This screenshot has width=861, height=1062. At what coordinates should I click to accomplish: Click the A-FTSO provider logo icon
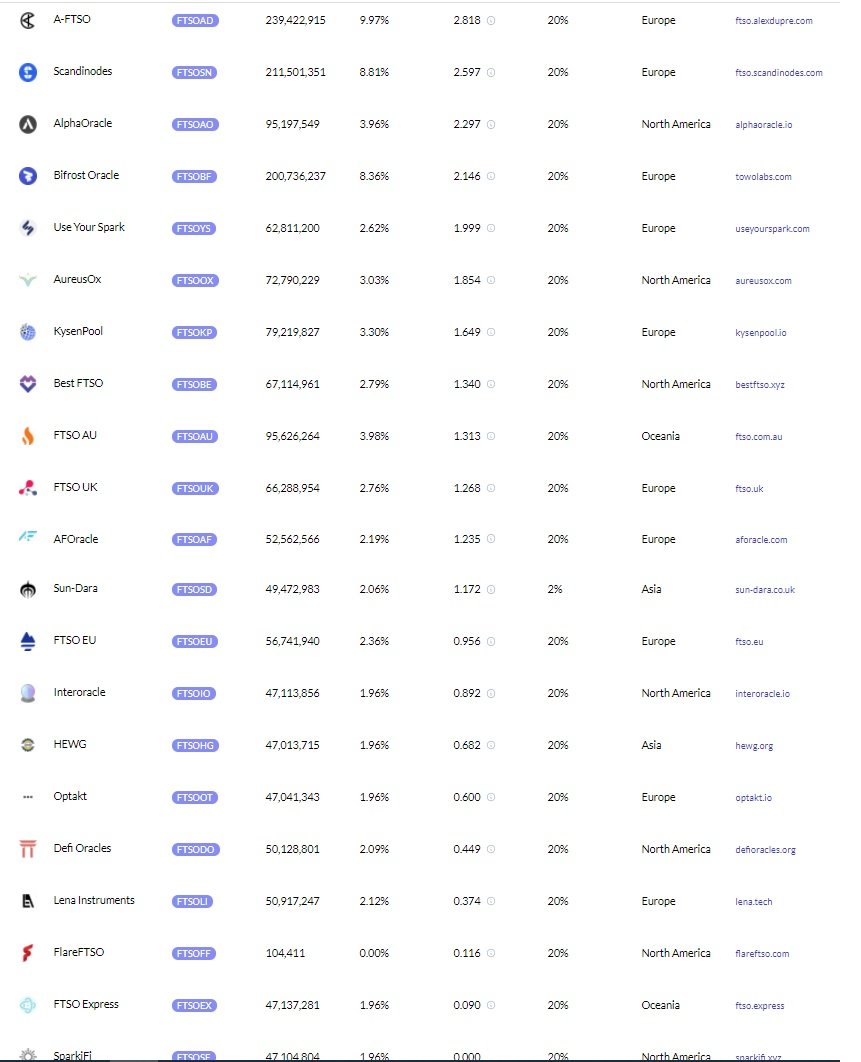[x=27, y=21]
